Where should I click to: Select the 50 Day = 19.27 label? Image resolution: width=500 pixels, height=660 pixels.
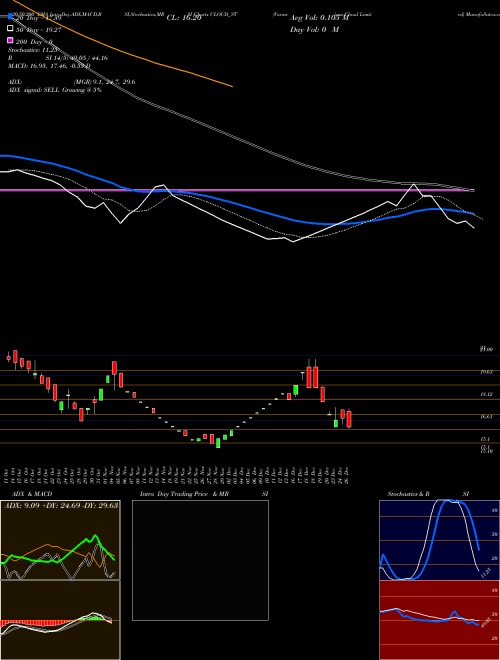pos(39,30)
